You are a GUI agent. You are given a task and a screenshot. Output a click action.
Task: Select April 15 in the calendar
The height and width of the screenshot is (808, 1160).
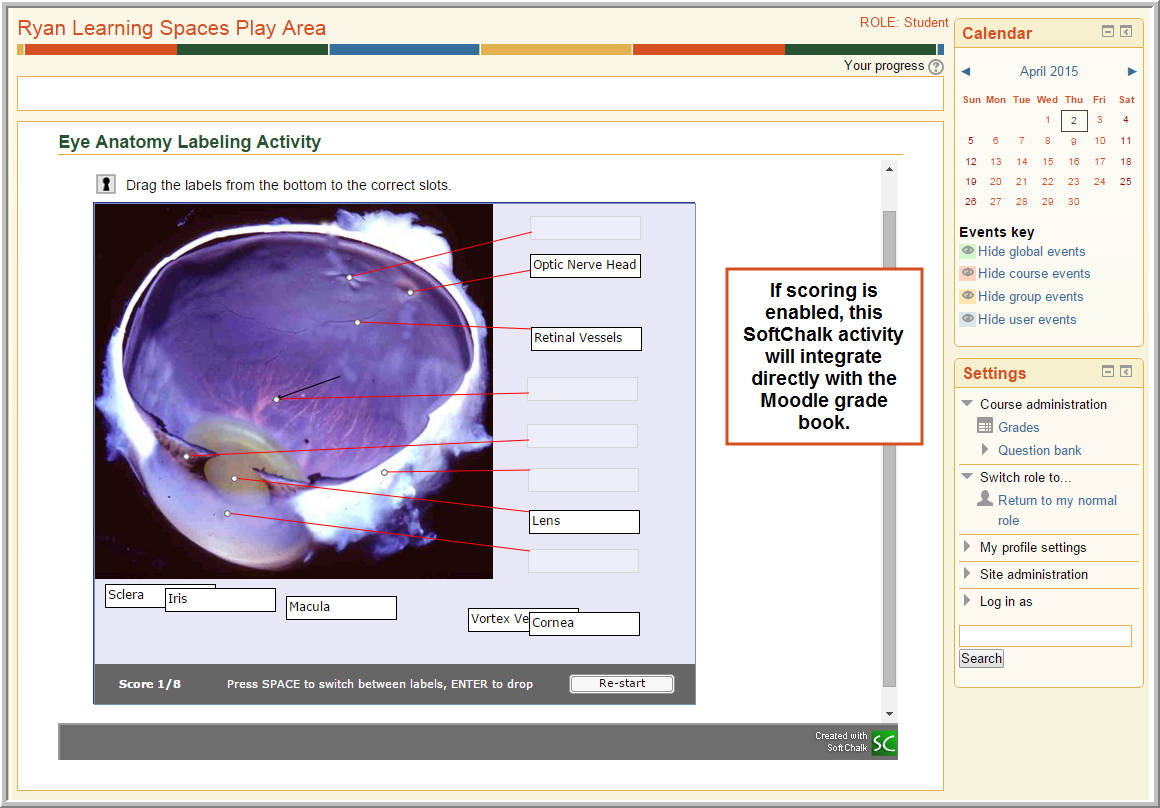point(1048,161)
